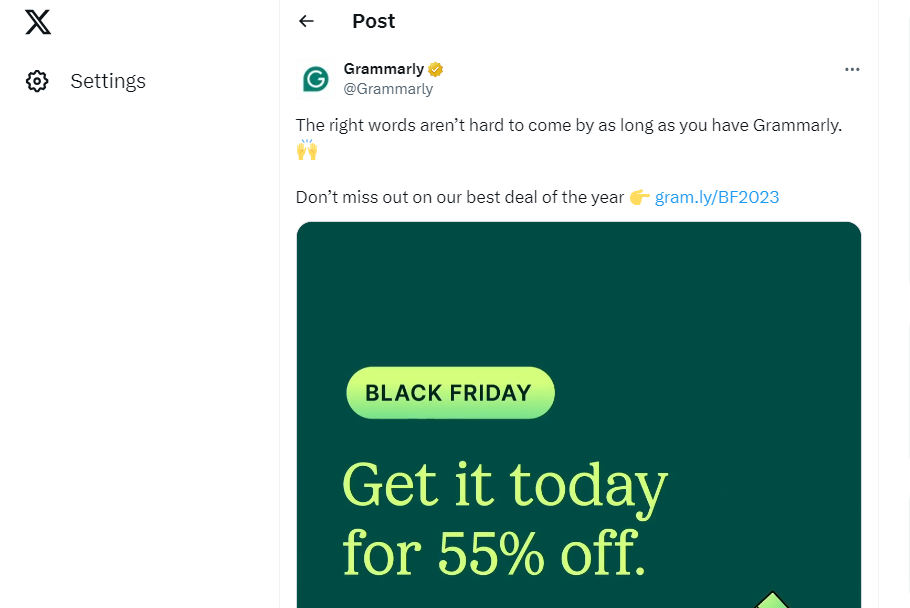This screenshot has height=608, width=910.
Task: Click the Post heading at the top
Action: [373, 21]
